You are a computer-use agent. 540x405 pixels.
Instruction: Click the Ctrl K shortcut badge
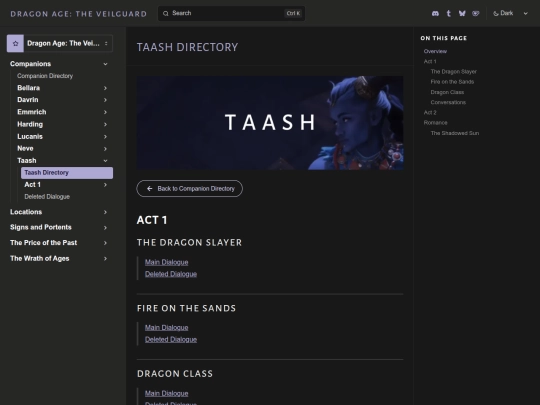293,13
